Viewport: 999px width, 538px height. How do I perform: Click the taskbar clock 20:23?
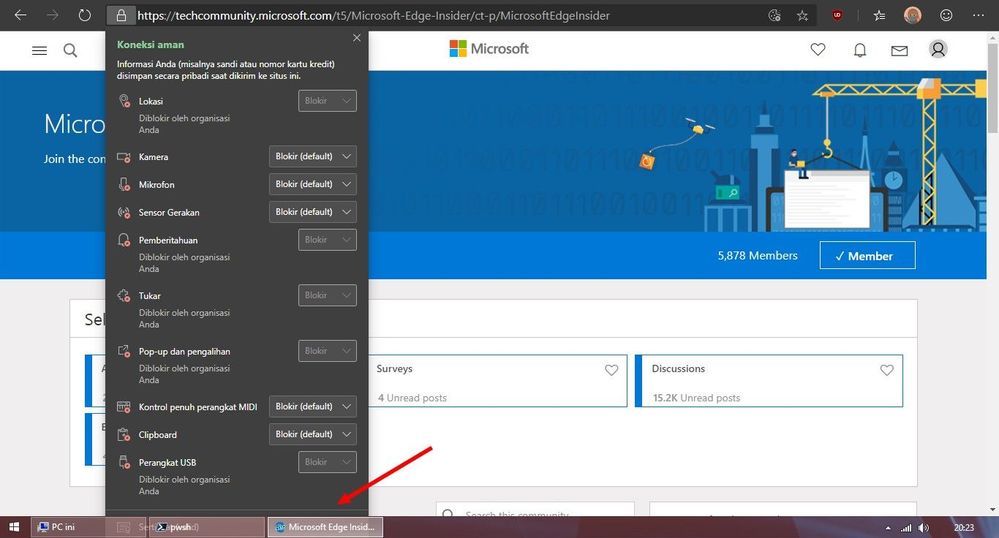(x=963, y=527)
